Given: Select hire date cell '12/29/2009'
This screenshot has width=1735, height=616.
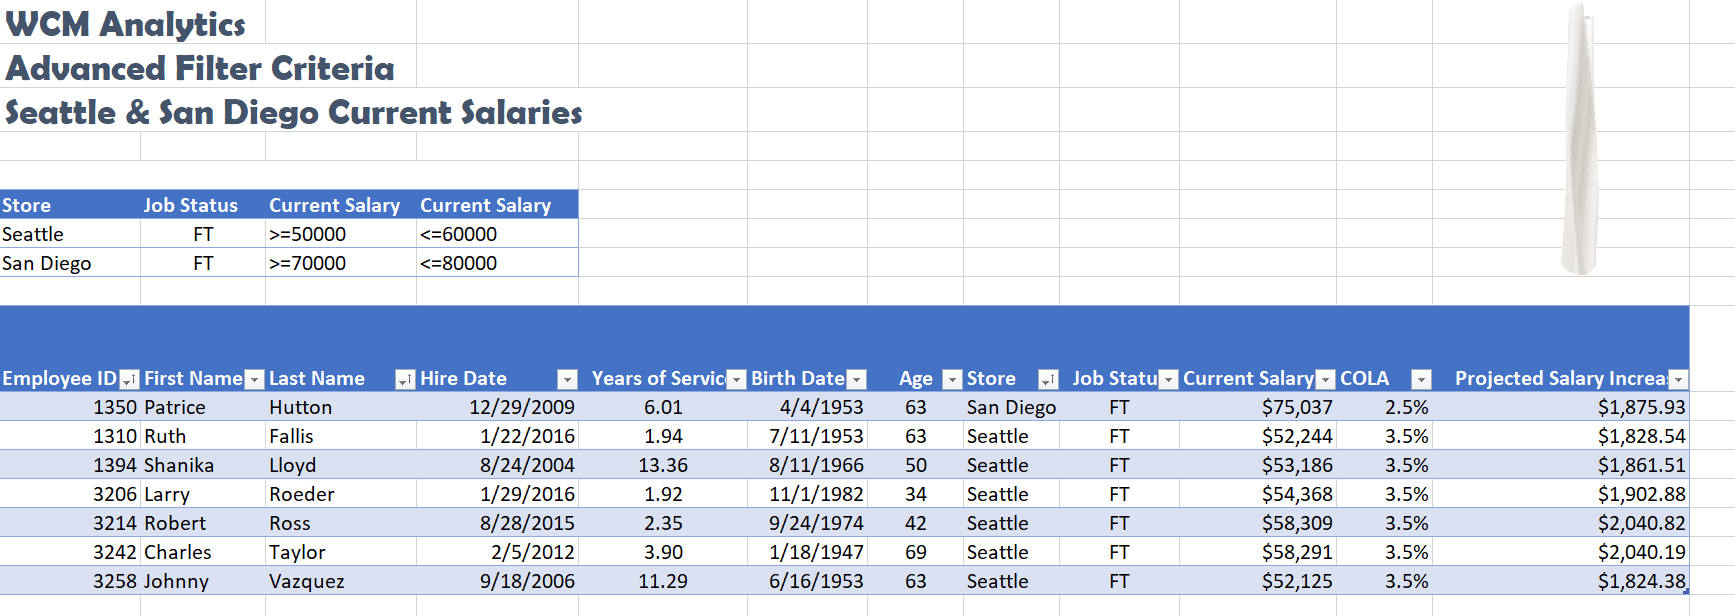Looking at the screenshot, I should [497, 407].
